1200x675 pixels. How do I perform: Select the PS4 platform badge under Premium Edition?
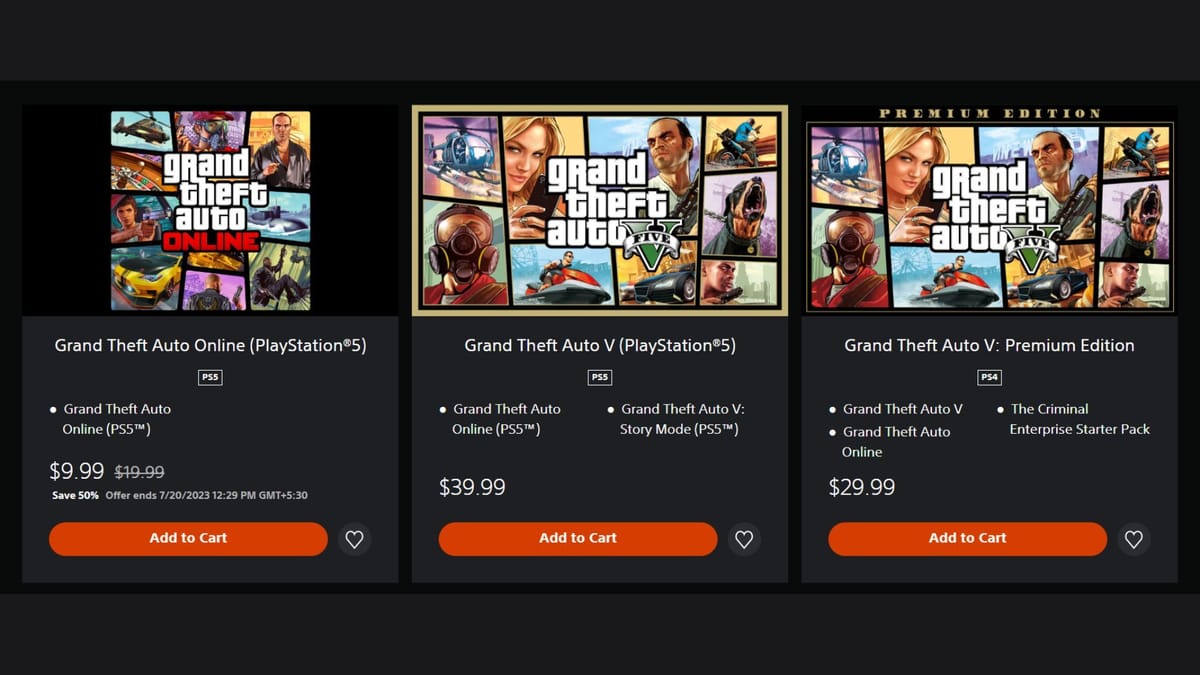tap(989, 377)
